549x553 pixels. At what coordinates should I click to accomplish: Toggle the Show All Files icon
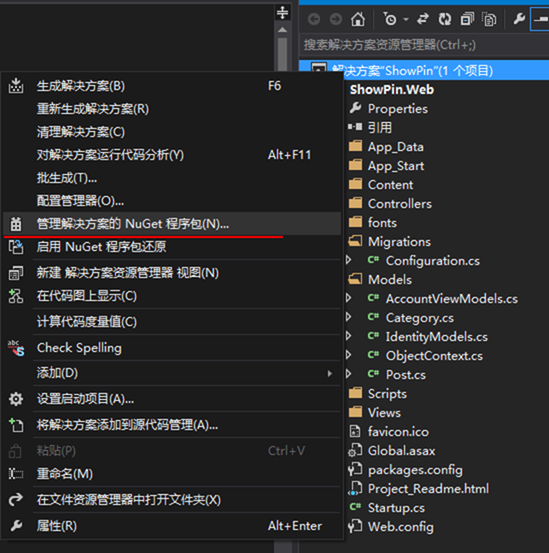pyautogui.click(x=489, y=19)
